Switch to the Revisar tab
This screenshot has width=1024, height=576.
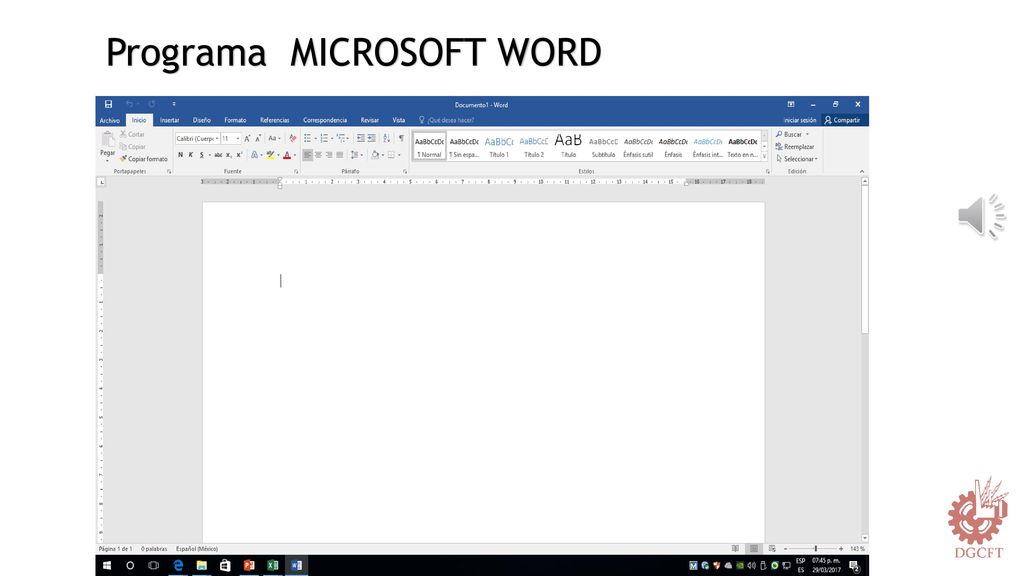(x=370, y=120)
